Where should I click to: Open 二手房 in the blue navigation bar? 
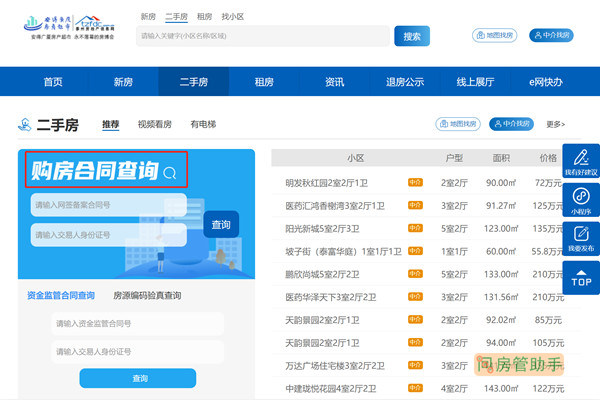[194, 82]
